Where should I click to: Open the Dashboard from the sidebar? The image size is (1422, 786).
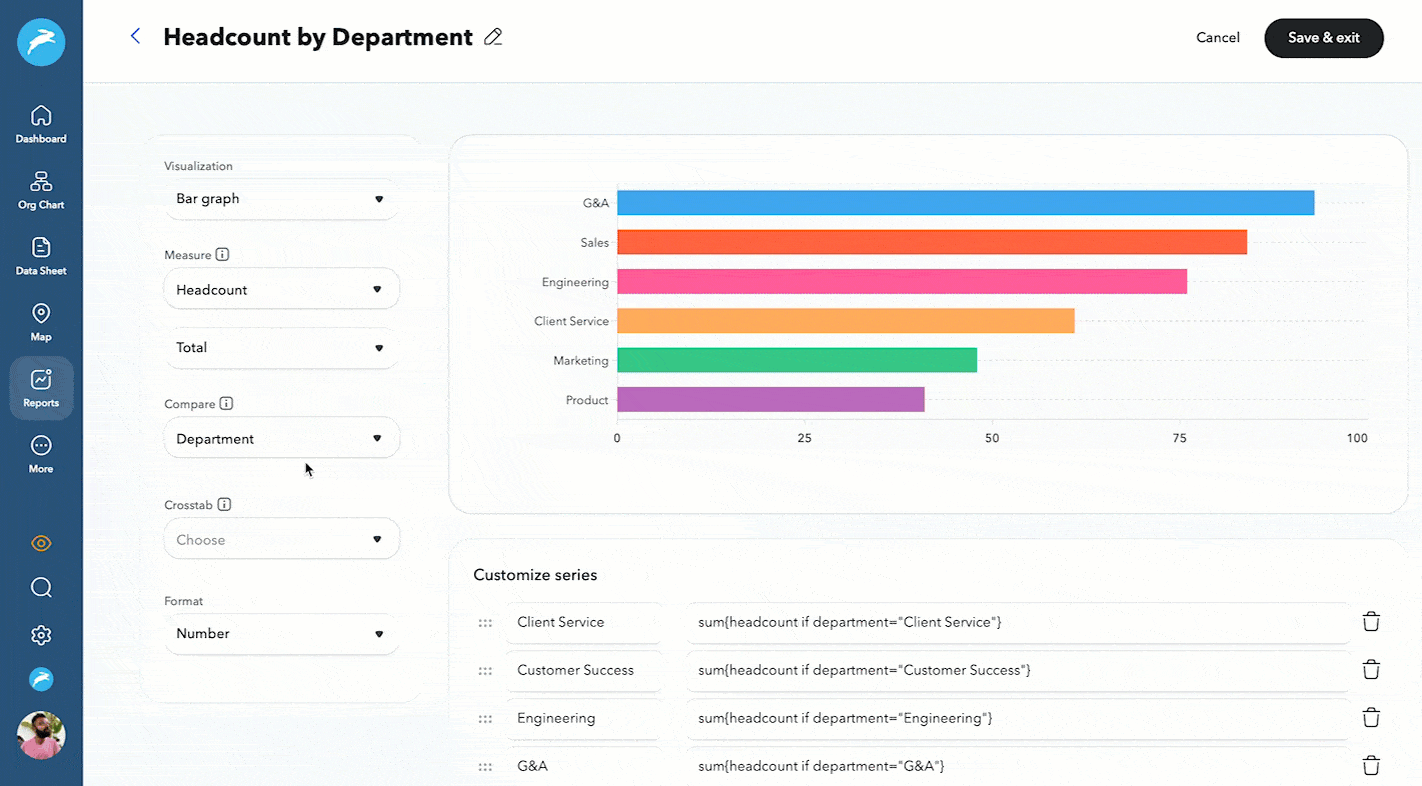click(40, 122)
